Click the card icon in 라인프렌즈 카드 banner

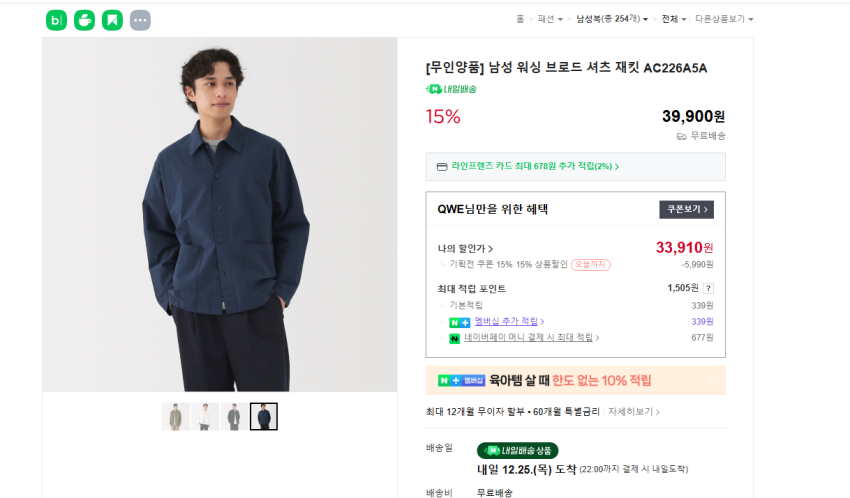(x=442, y=167)
